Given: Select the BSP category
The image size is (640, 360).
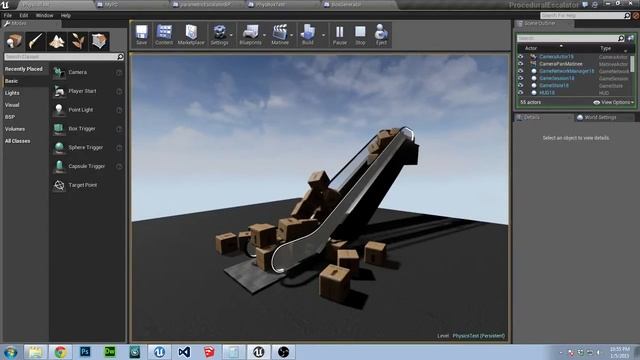Looking at the screenshot, I should (10, 117).
